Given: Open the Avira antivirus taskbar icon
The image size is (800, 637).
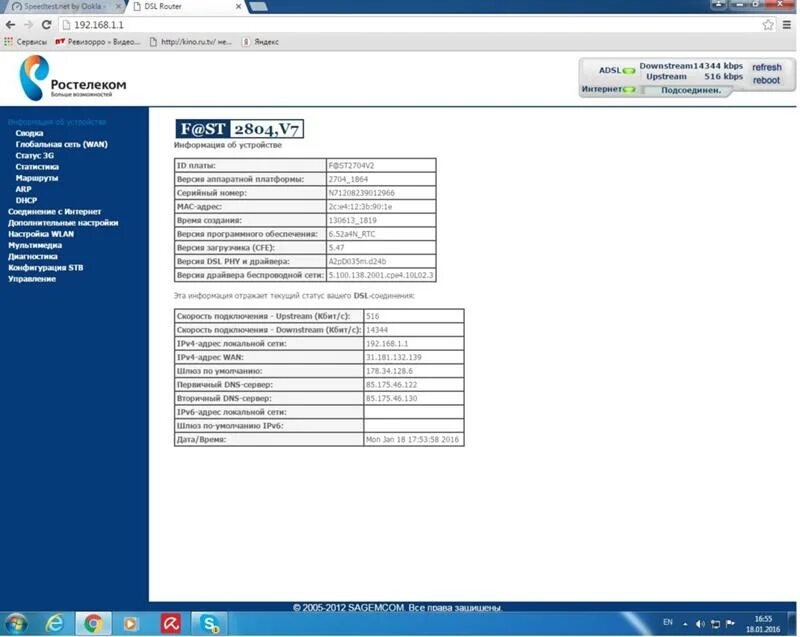Looking at the screenshot, I should pyautogui.click(x=171, y=623).
